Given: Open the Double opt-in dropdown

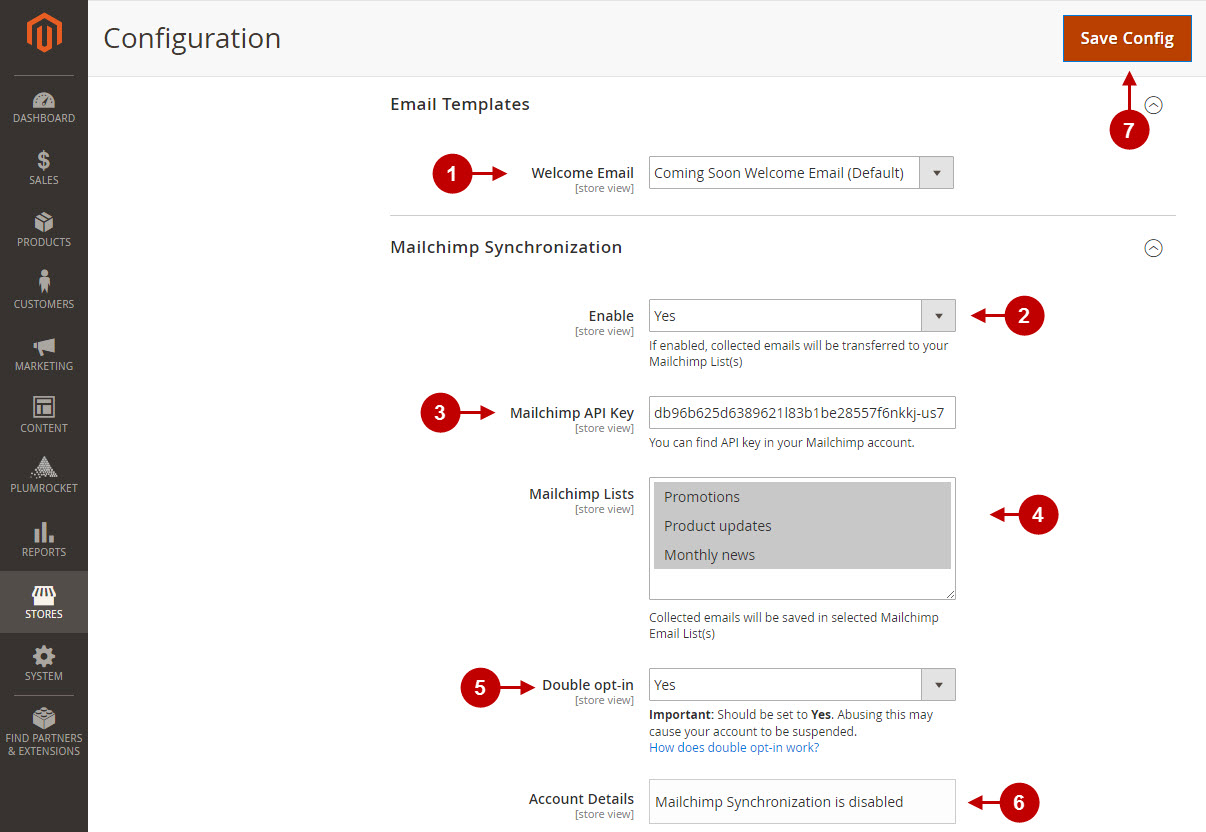Looking at the screenshot, I should pos(802,685).
